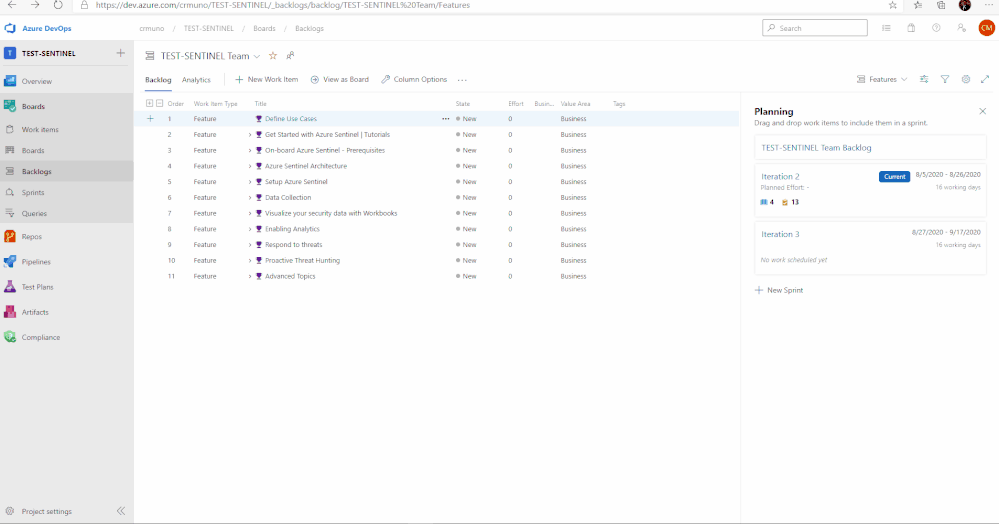This screenshot has height=524, width=999.
Task: Click the Search input field
Action: 815,28
